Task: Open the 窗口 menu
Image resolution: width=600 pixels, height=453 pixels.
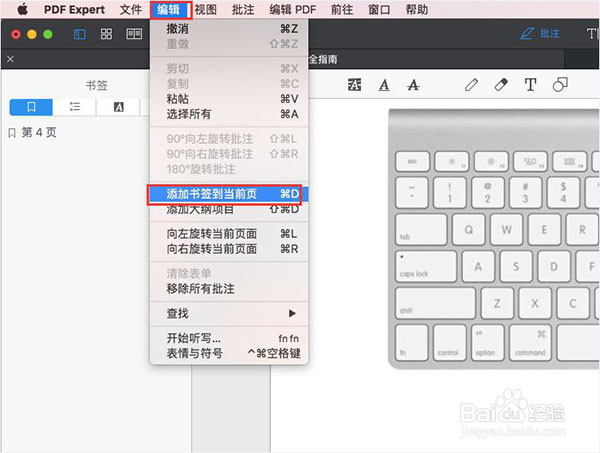Action: click(x=379, y=10)
